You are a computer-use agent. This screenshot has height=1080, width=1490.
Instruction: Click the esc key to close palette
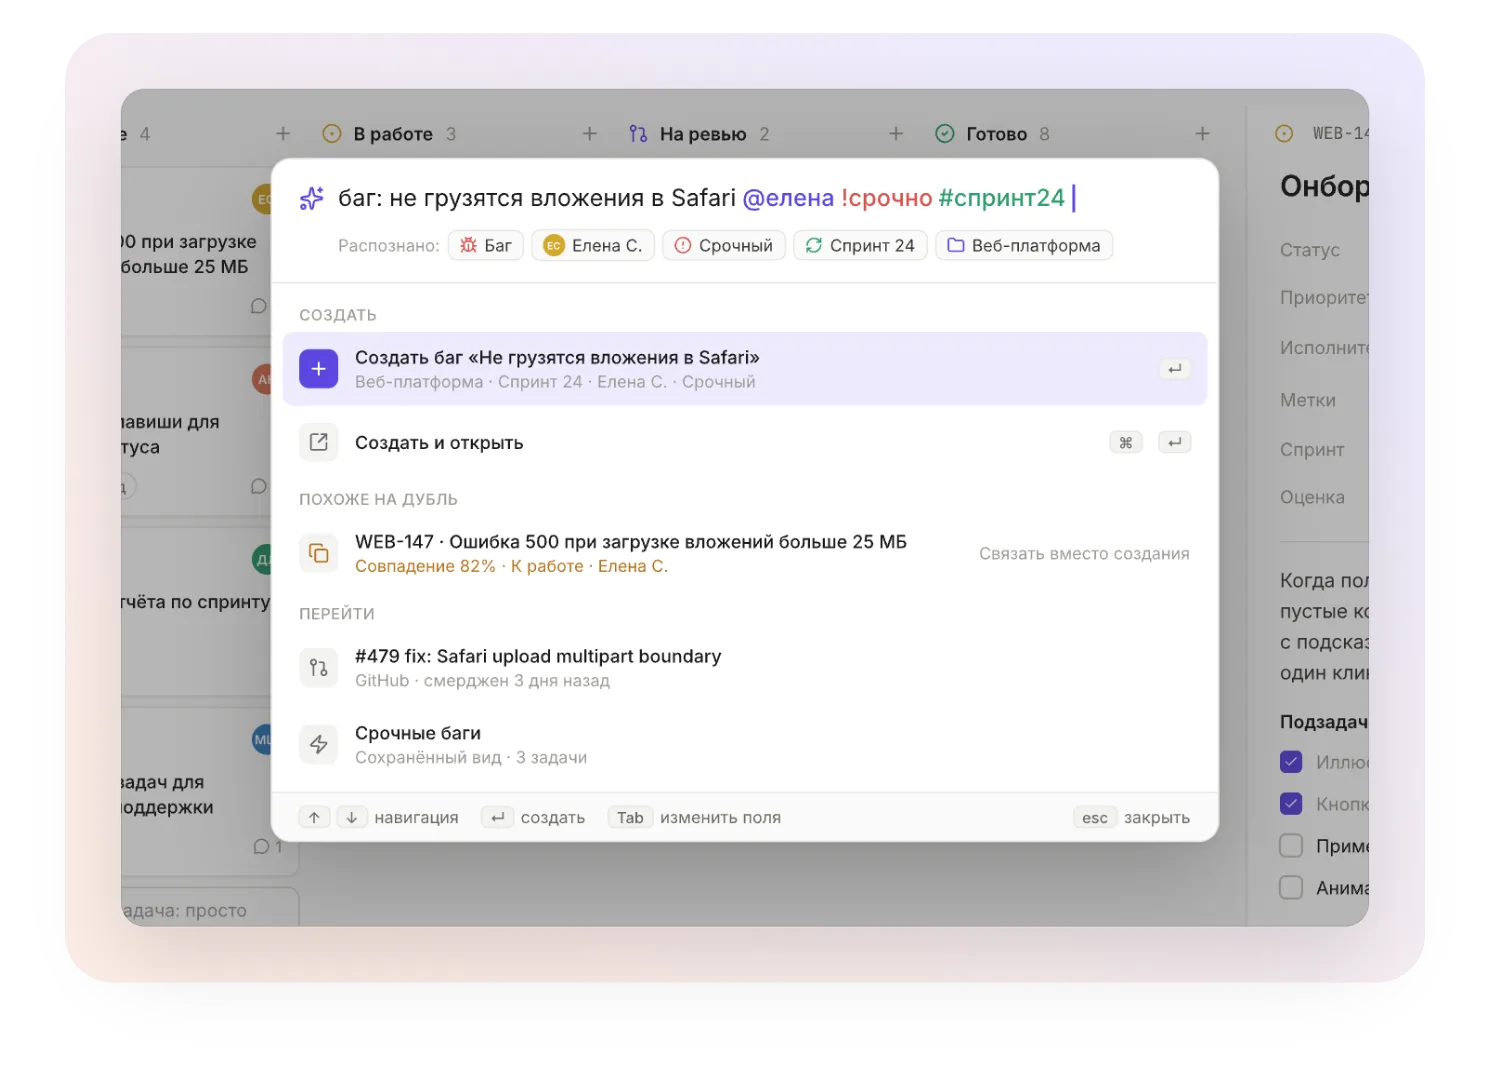click(x=1095, y=817)
